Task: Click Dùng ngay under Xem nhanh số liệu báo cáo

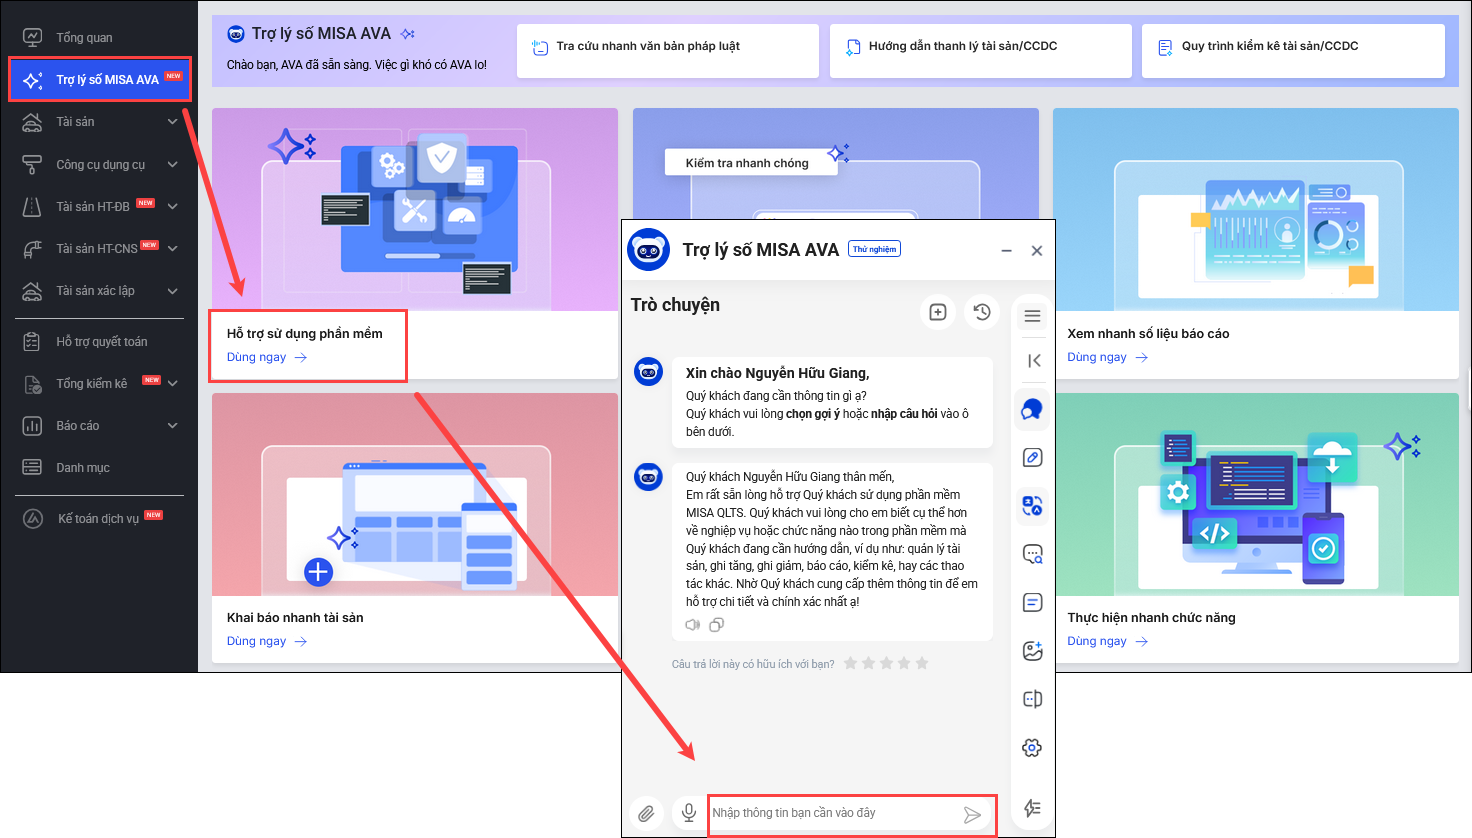Action: coord(1108,357)
